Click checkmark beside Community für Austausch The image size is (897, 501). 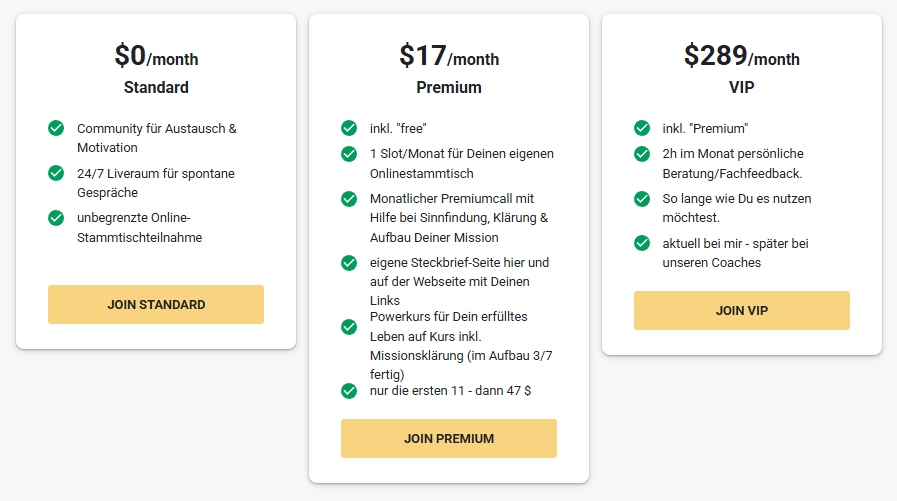click(x=56, y=128)
